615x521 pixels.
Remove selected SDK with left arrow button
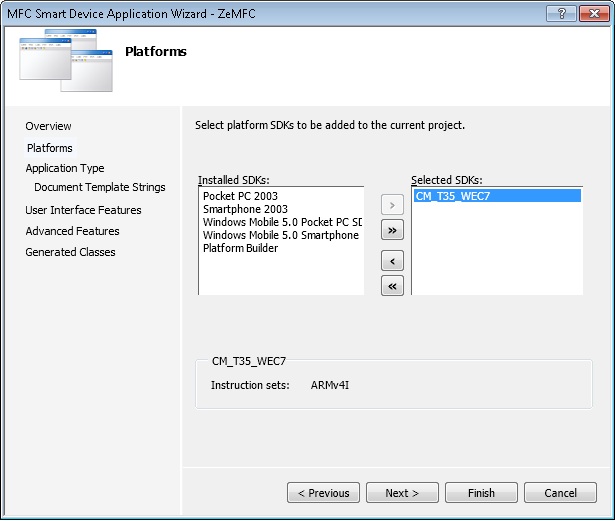coord(392,261)
